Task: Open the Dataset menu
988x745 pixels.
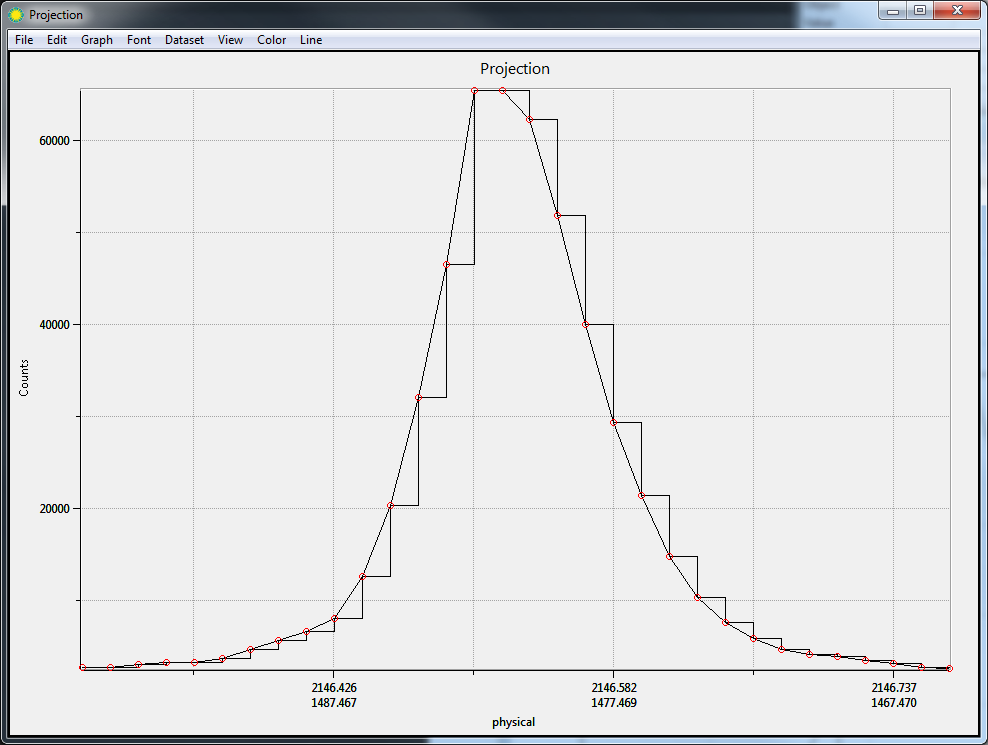Action: 184,40
